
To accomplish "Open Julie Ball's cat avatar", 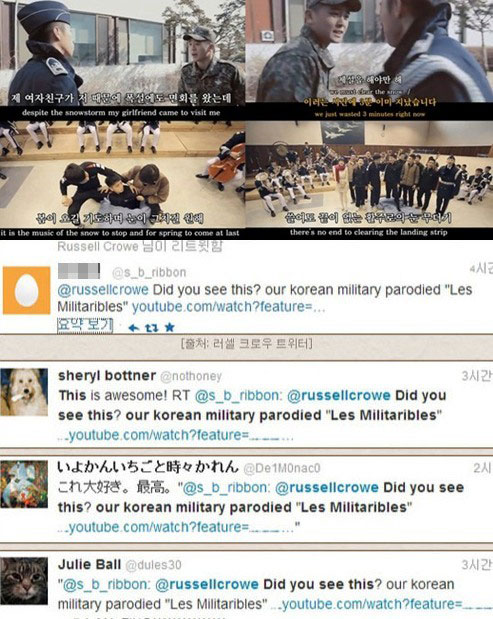I will click(24, 581).
